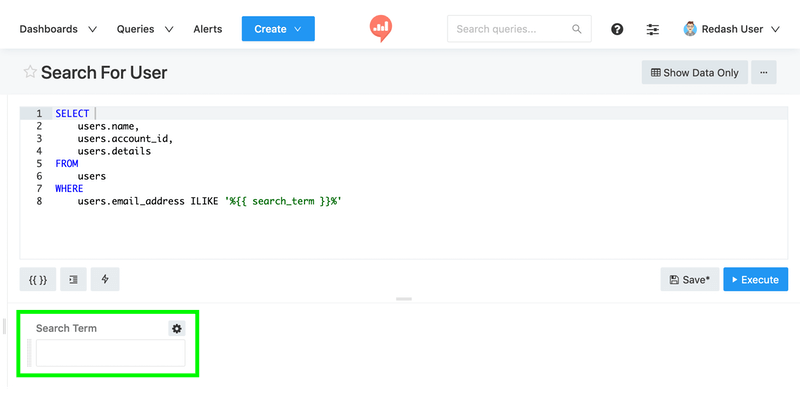This screenshot has height=400, width=800.
Task: Click into the Search Term input field
Action: click(110, 353)
